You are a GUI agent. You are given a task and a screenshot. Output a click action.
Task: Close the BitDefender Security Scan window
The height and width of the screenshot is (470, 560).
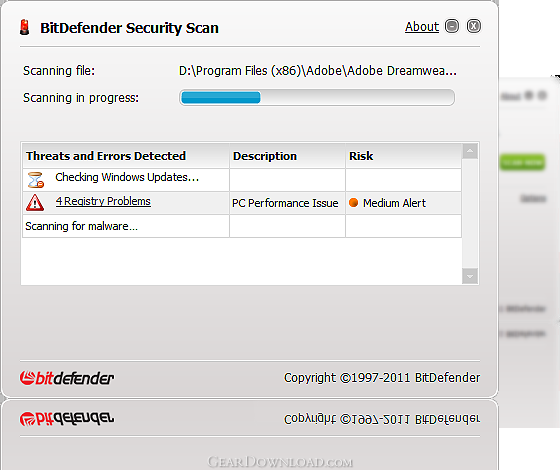(474, 26)
